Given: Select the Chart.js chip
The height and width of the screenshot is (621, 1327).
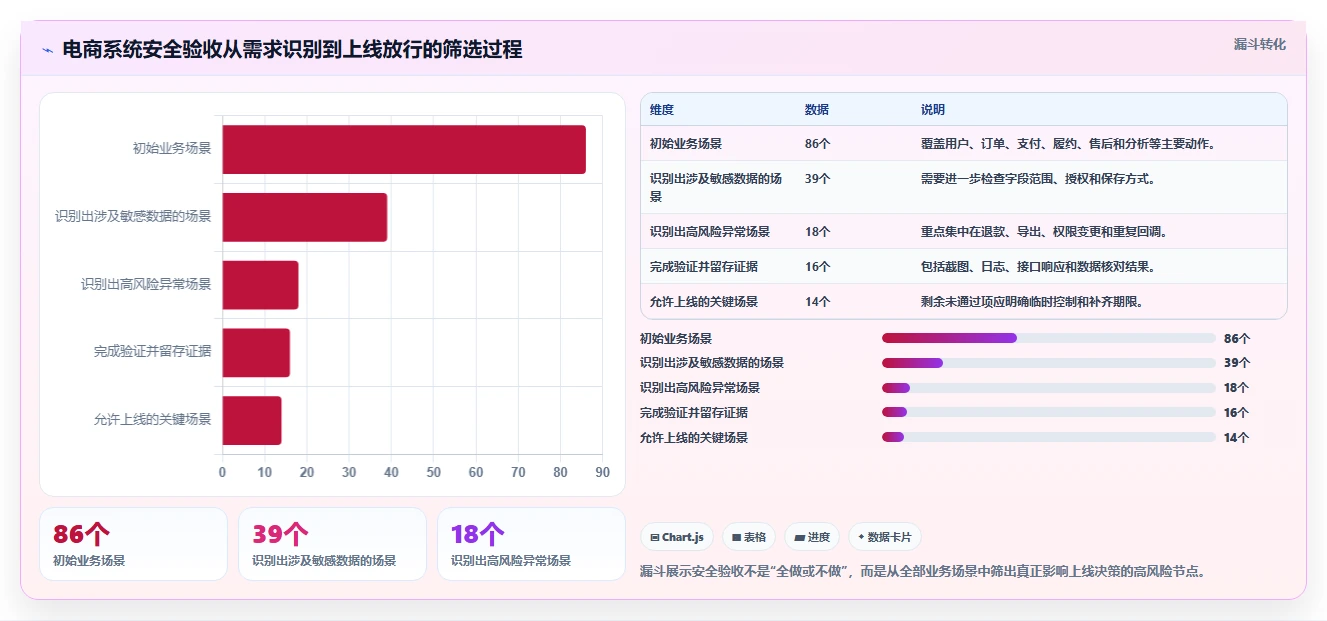Looking at the screenshot, I should [677, 537].
